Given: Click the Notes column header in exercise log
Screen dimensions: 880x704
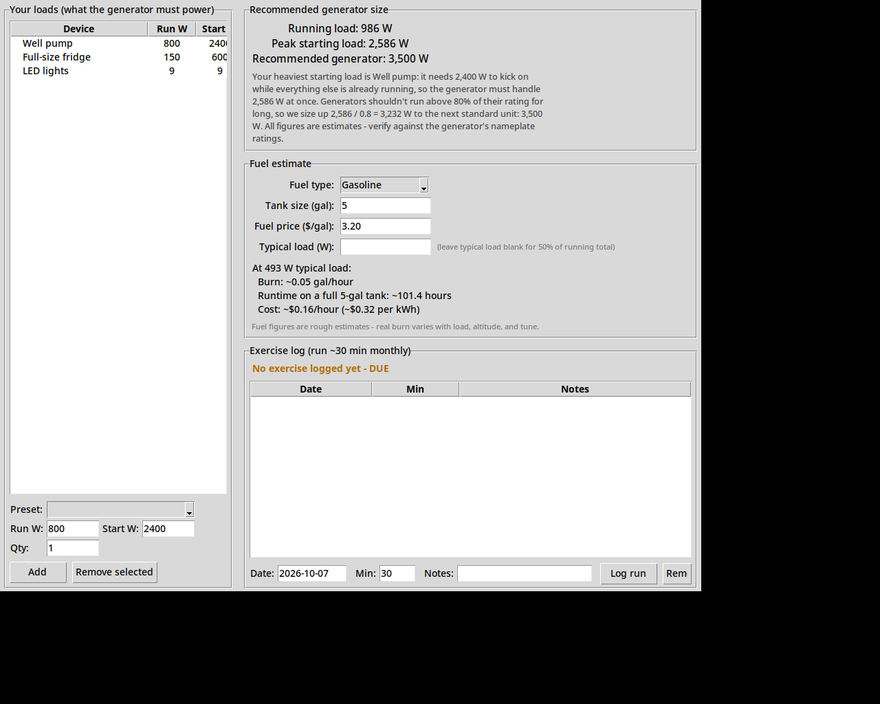Looking at the screenshot, I should 575,389.
